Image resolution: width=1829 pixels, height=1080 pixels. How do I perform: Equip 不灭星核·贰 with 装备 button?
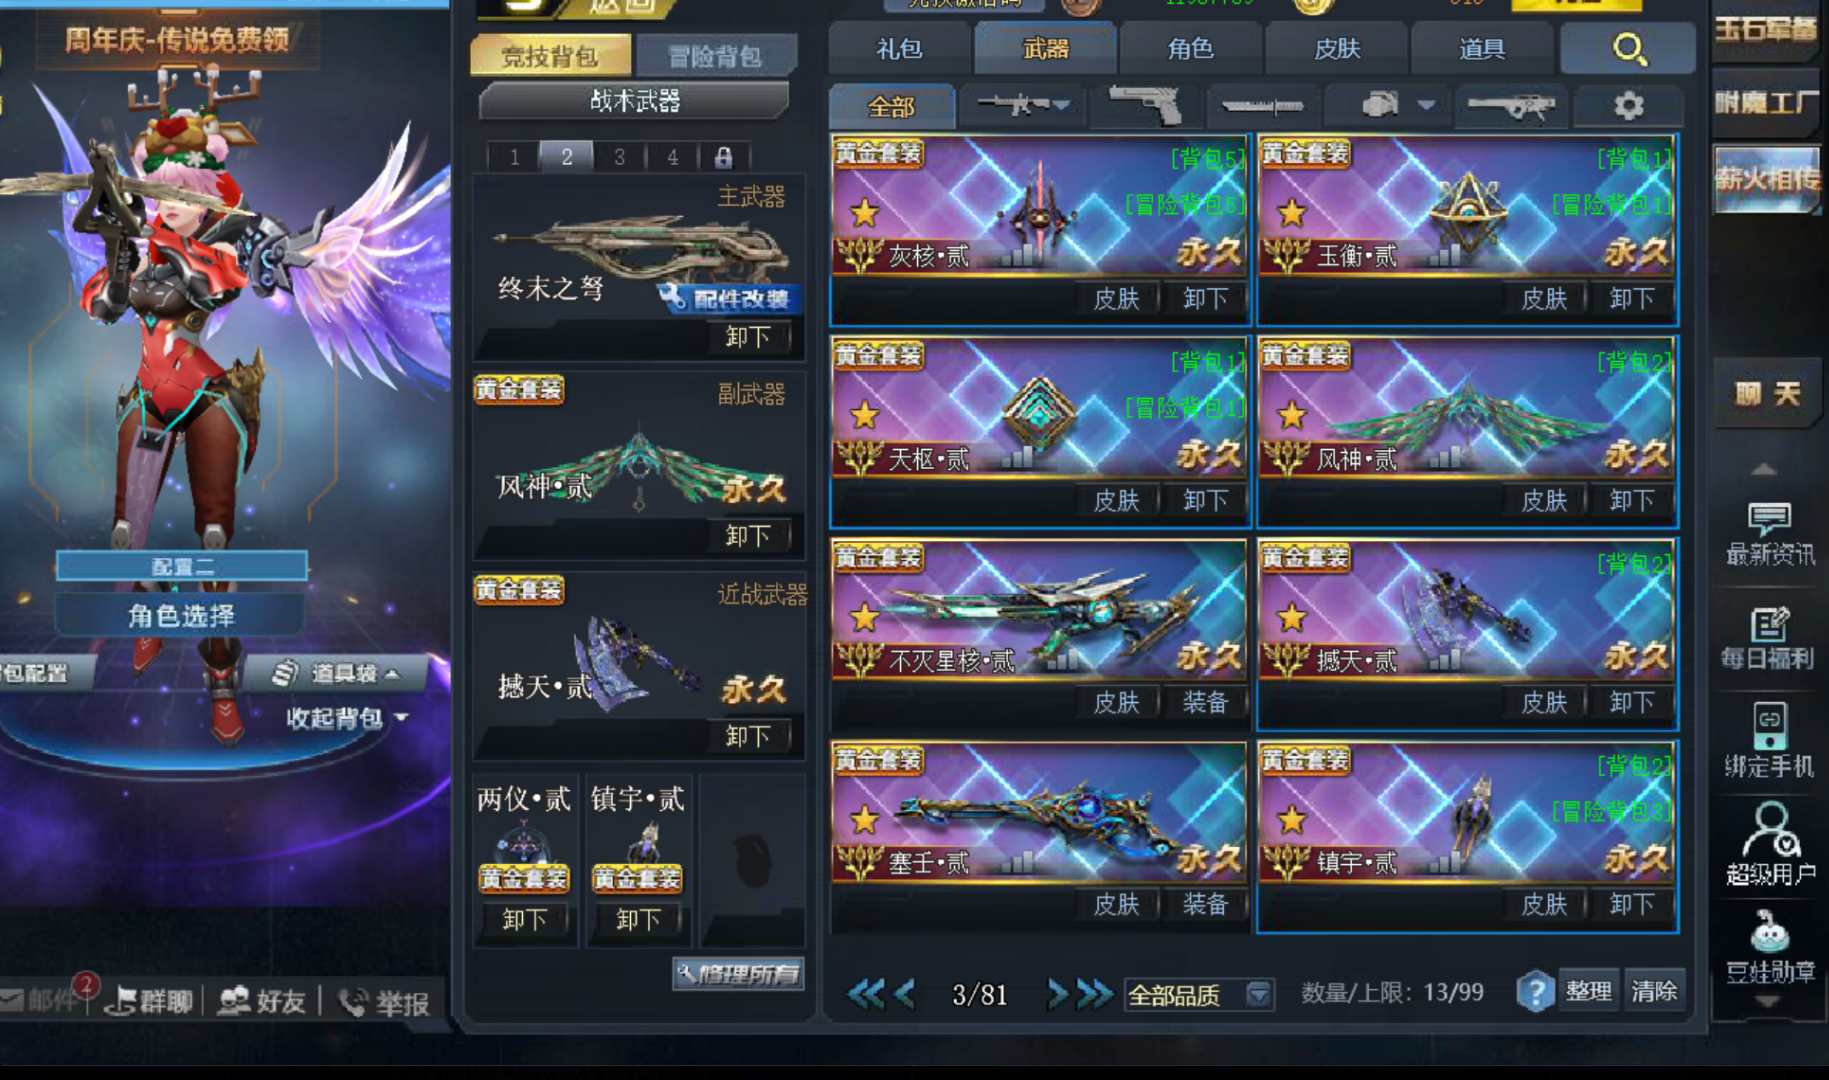point(1204,702)
